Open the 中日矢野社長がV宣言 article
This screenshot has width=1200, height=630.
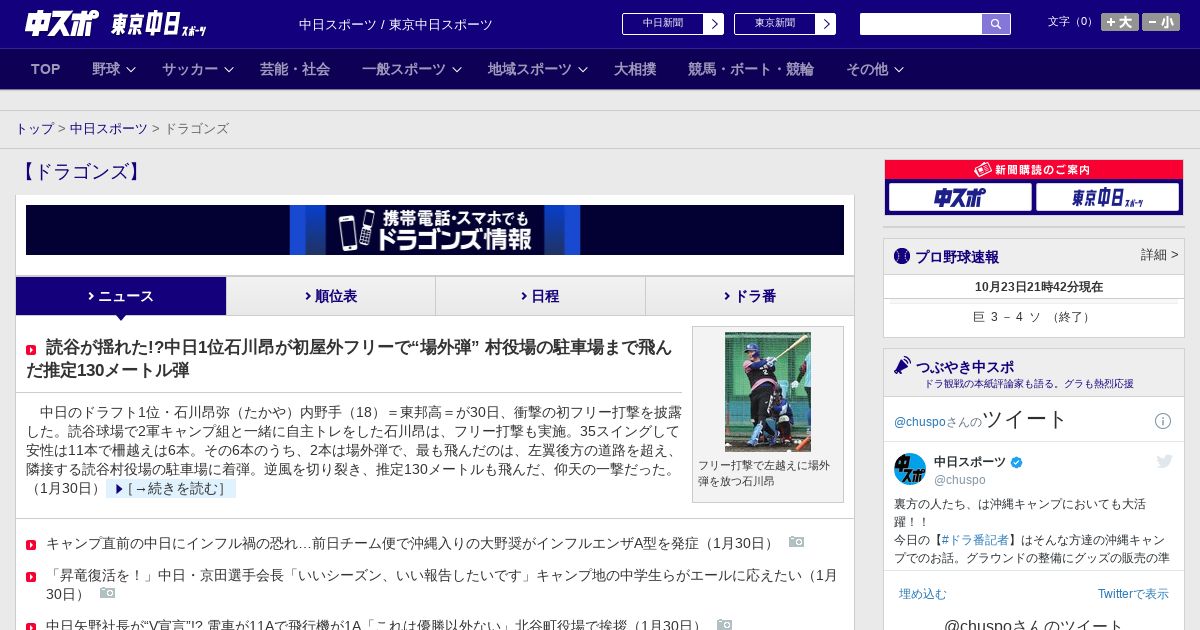(x=376, y=625)
